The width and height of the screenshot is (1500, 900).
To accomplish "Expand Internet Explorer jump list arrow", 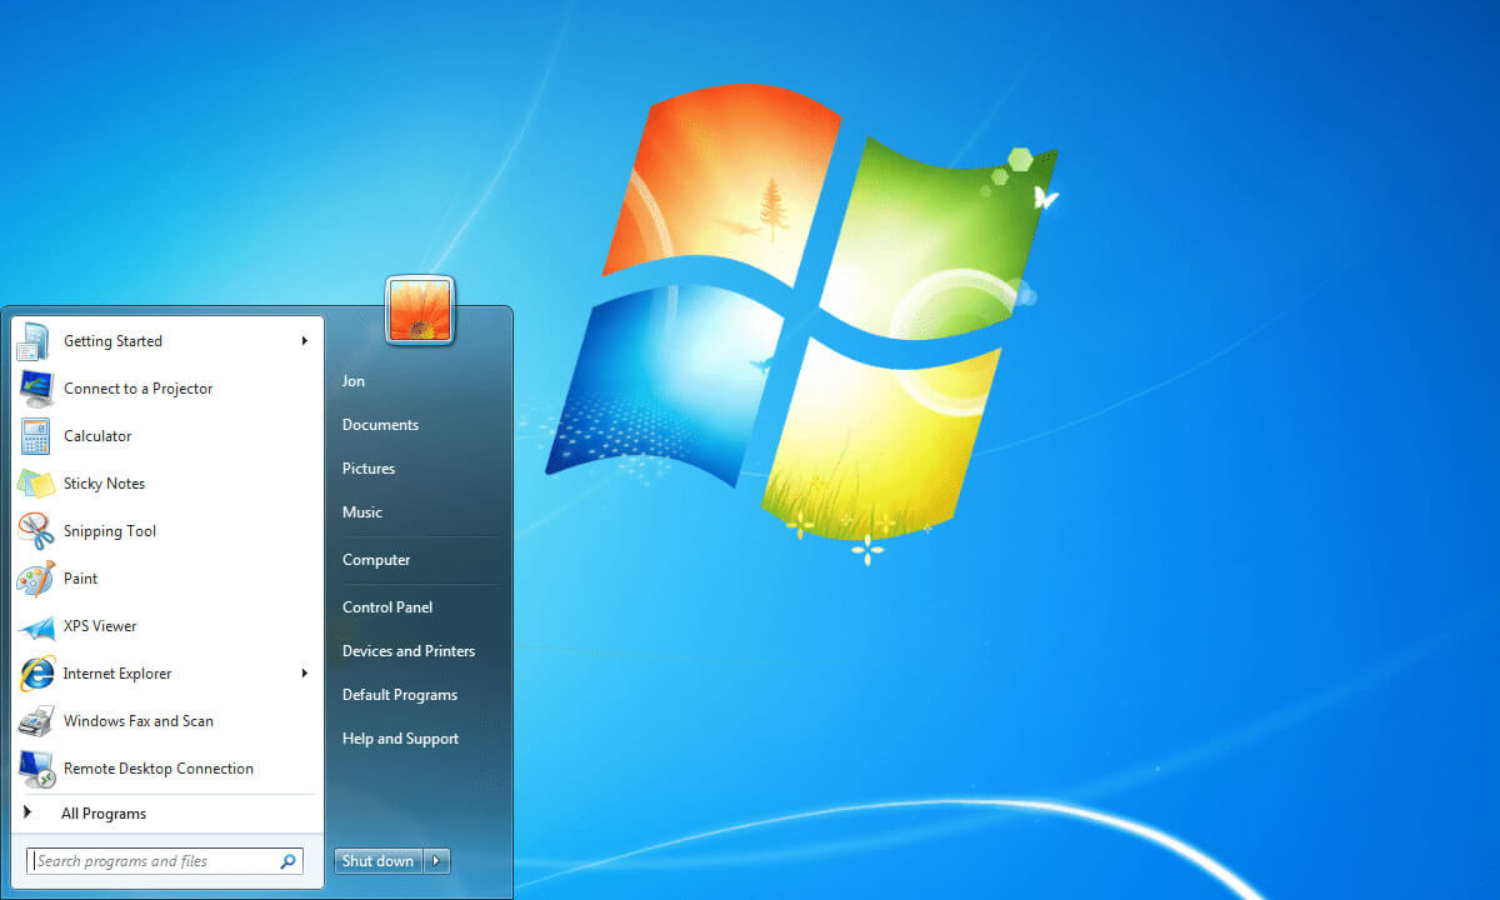I will pos(304,674).
